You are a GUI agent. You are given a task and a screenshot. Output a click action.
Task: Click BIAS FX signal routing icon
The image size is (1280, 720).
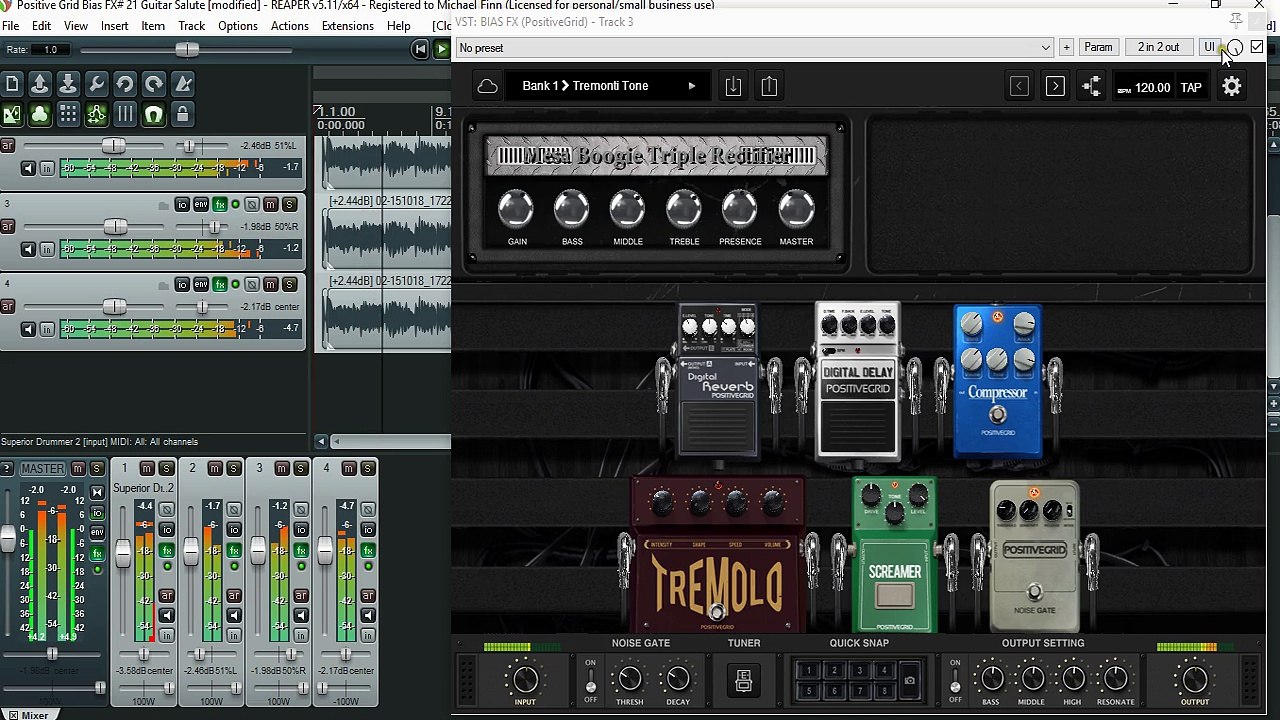coord(1091,87)
